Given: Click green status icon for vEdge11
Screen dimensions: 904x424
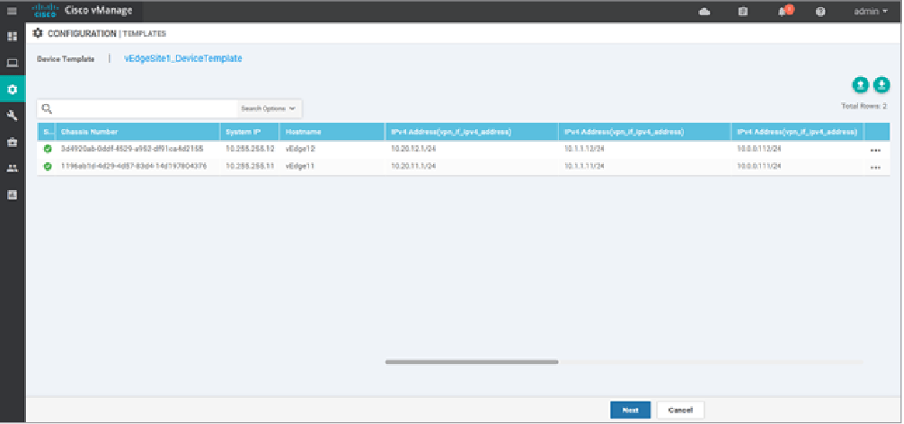Looking at the screenshot, I should click(47, 166).
